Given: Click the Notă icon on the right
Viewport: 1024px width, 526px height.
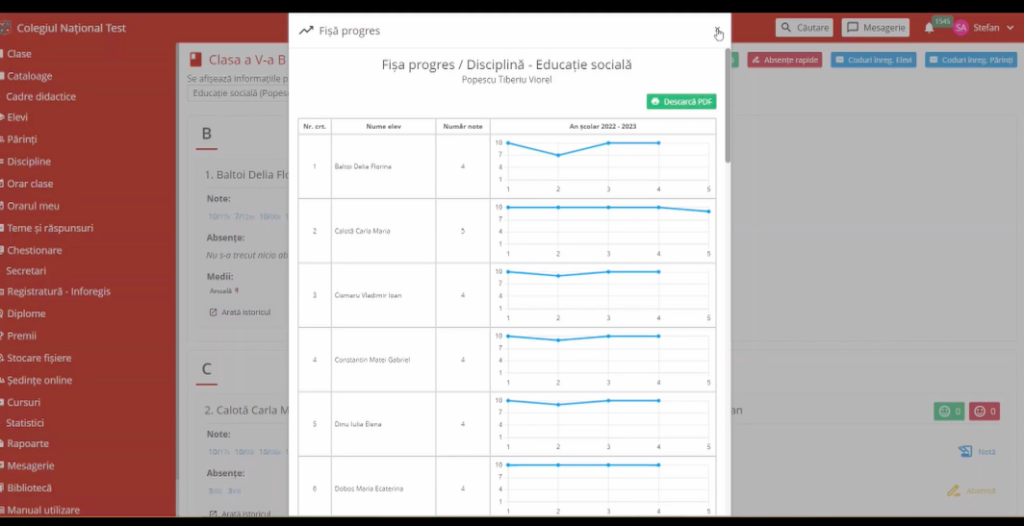Looking at the screenshot, I should 964,451.
